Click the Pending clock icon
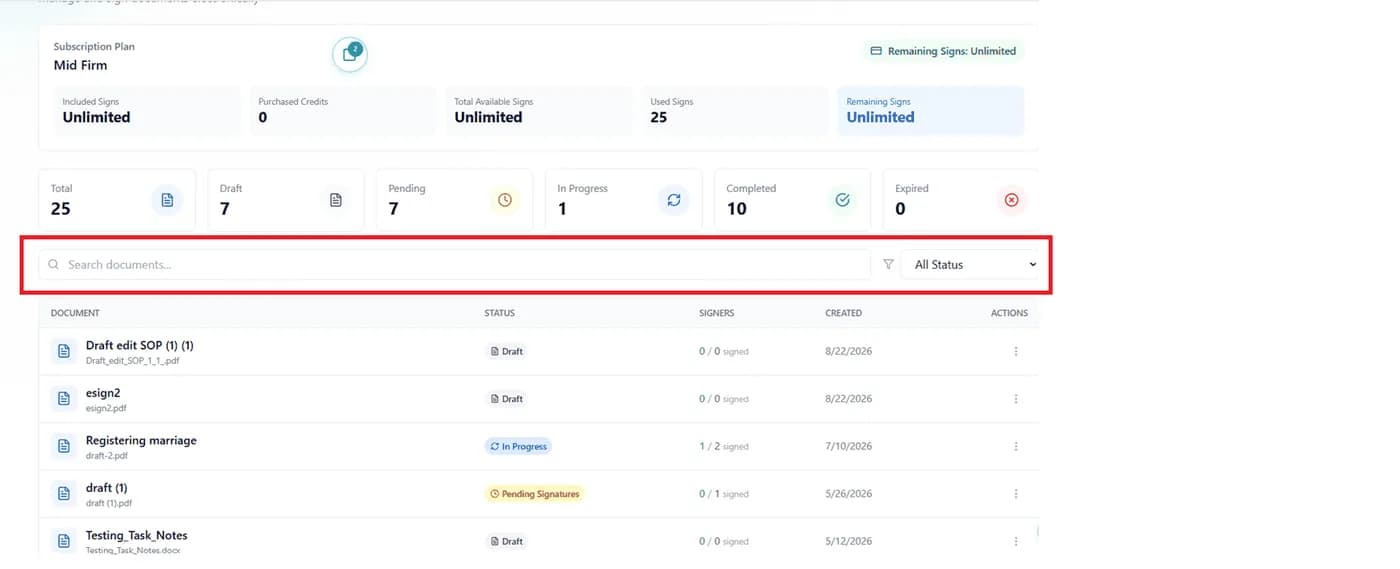This screenshot has height=569, width=1400. point(505,200)
